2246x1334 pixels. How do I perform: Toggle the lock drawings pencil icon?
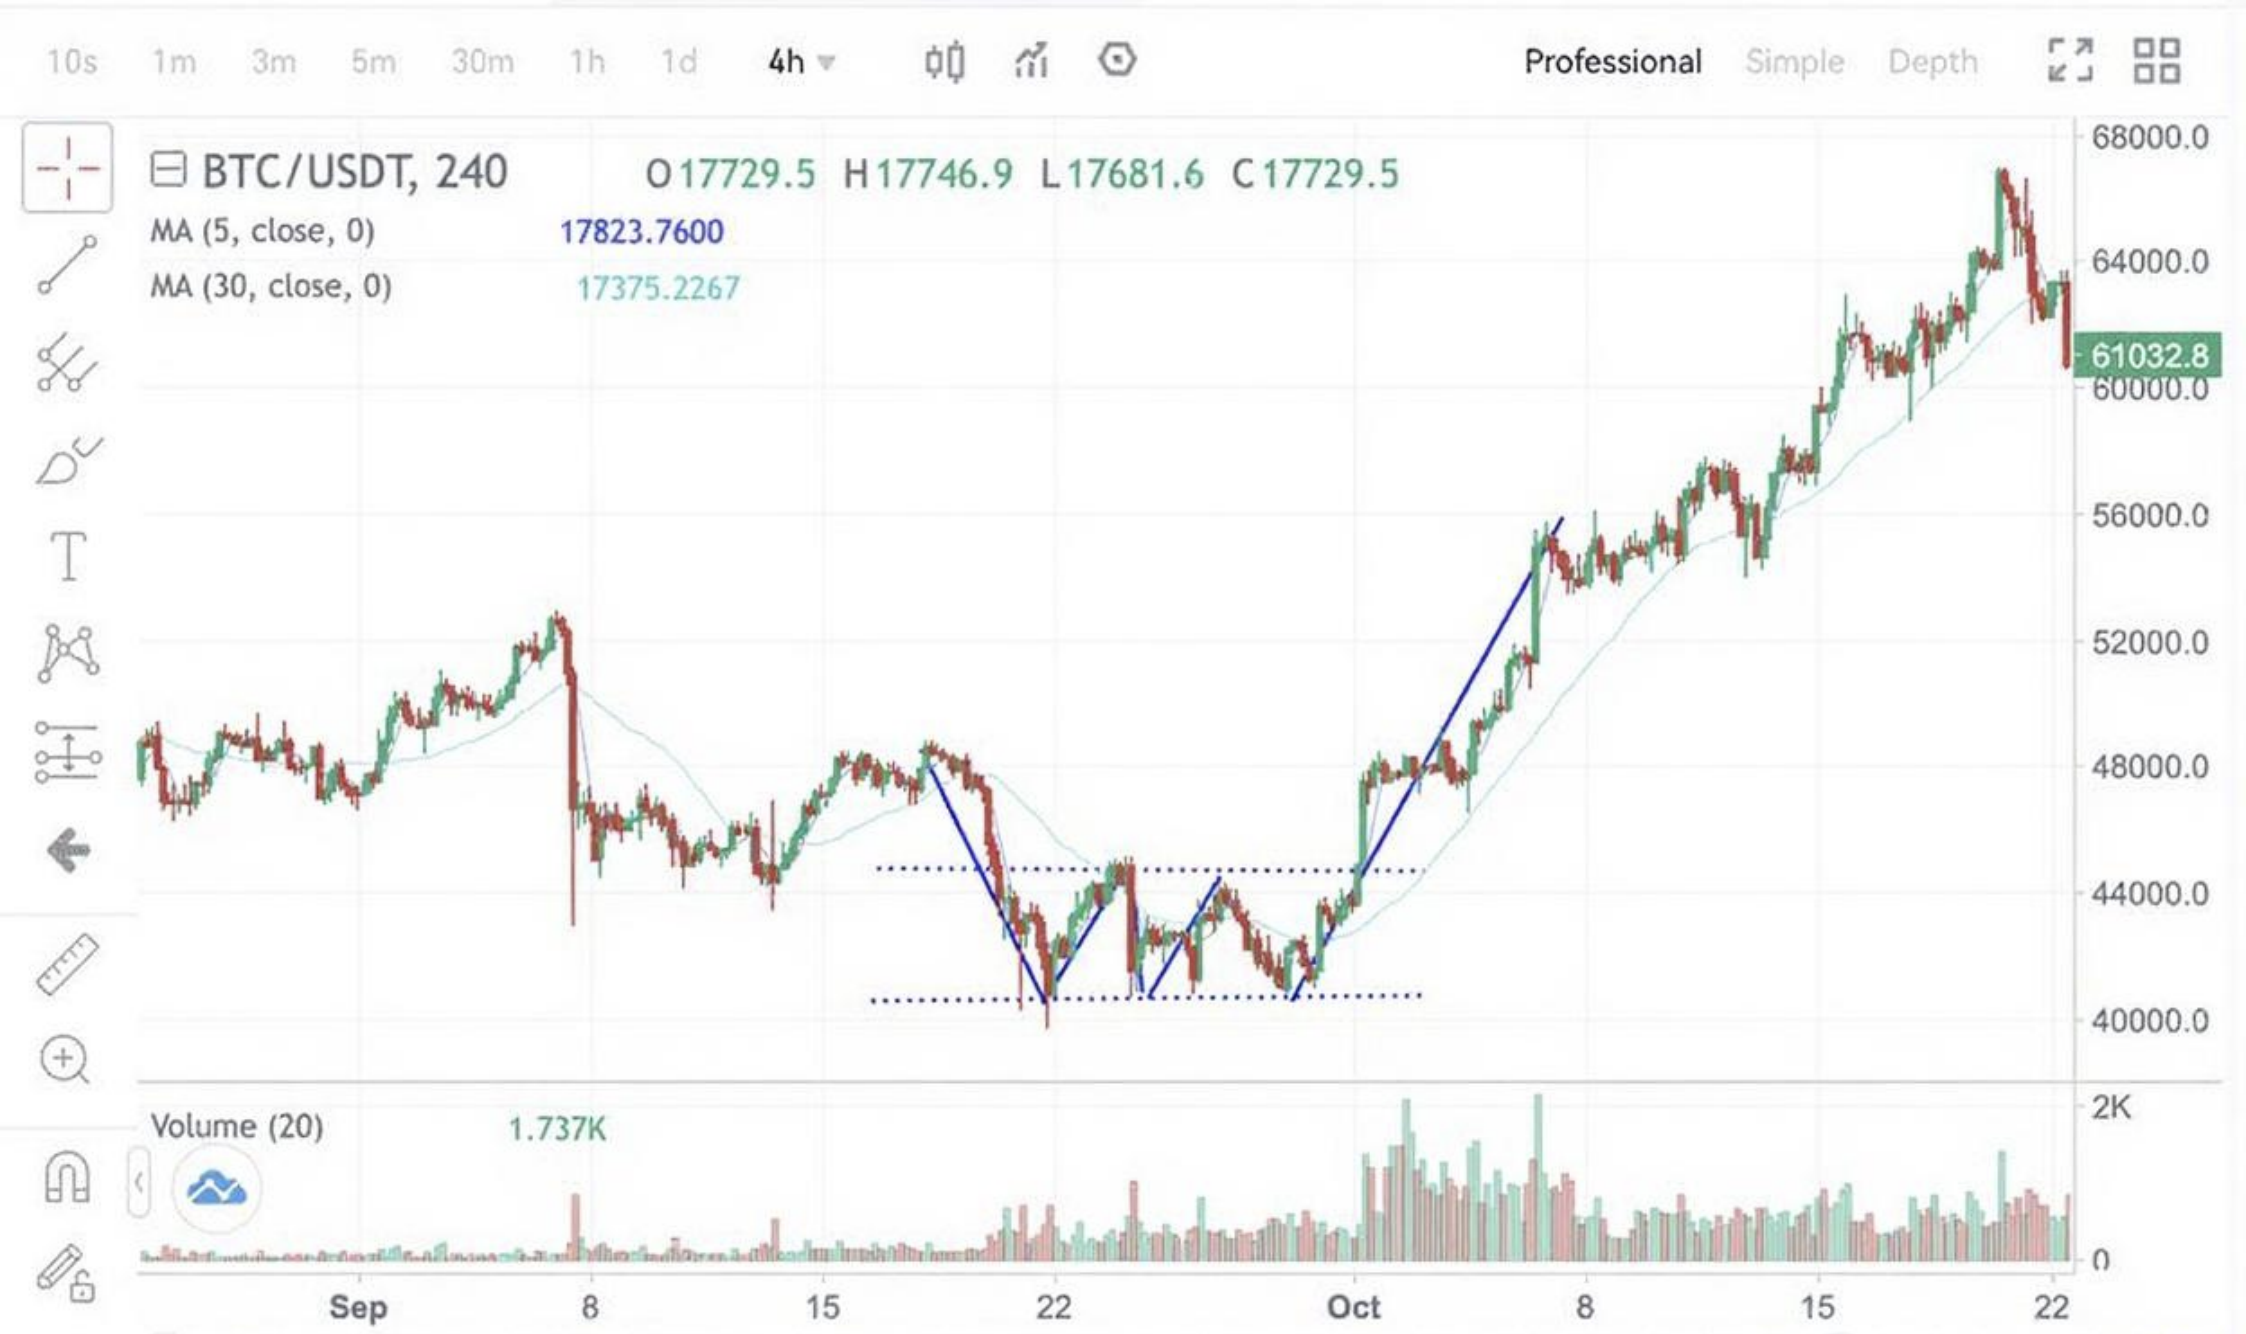[67, 1272]
